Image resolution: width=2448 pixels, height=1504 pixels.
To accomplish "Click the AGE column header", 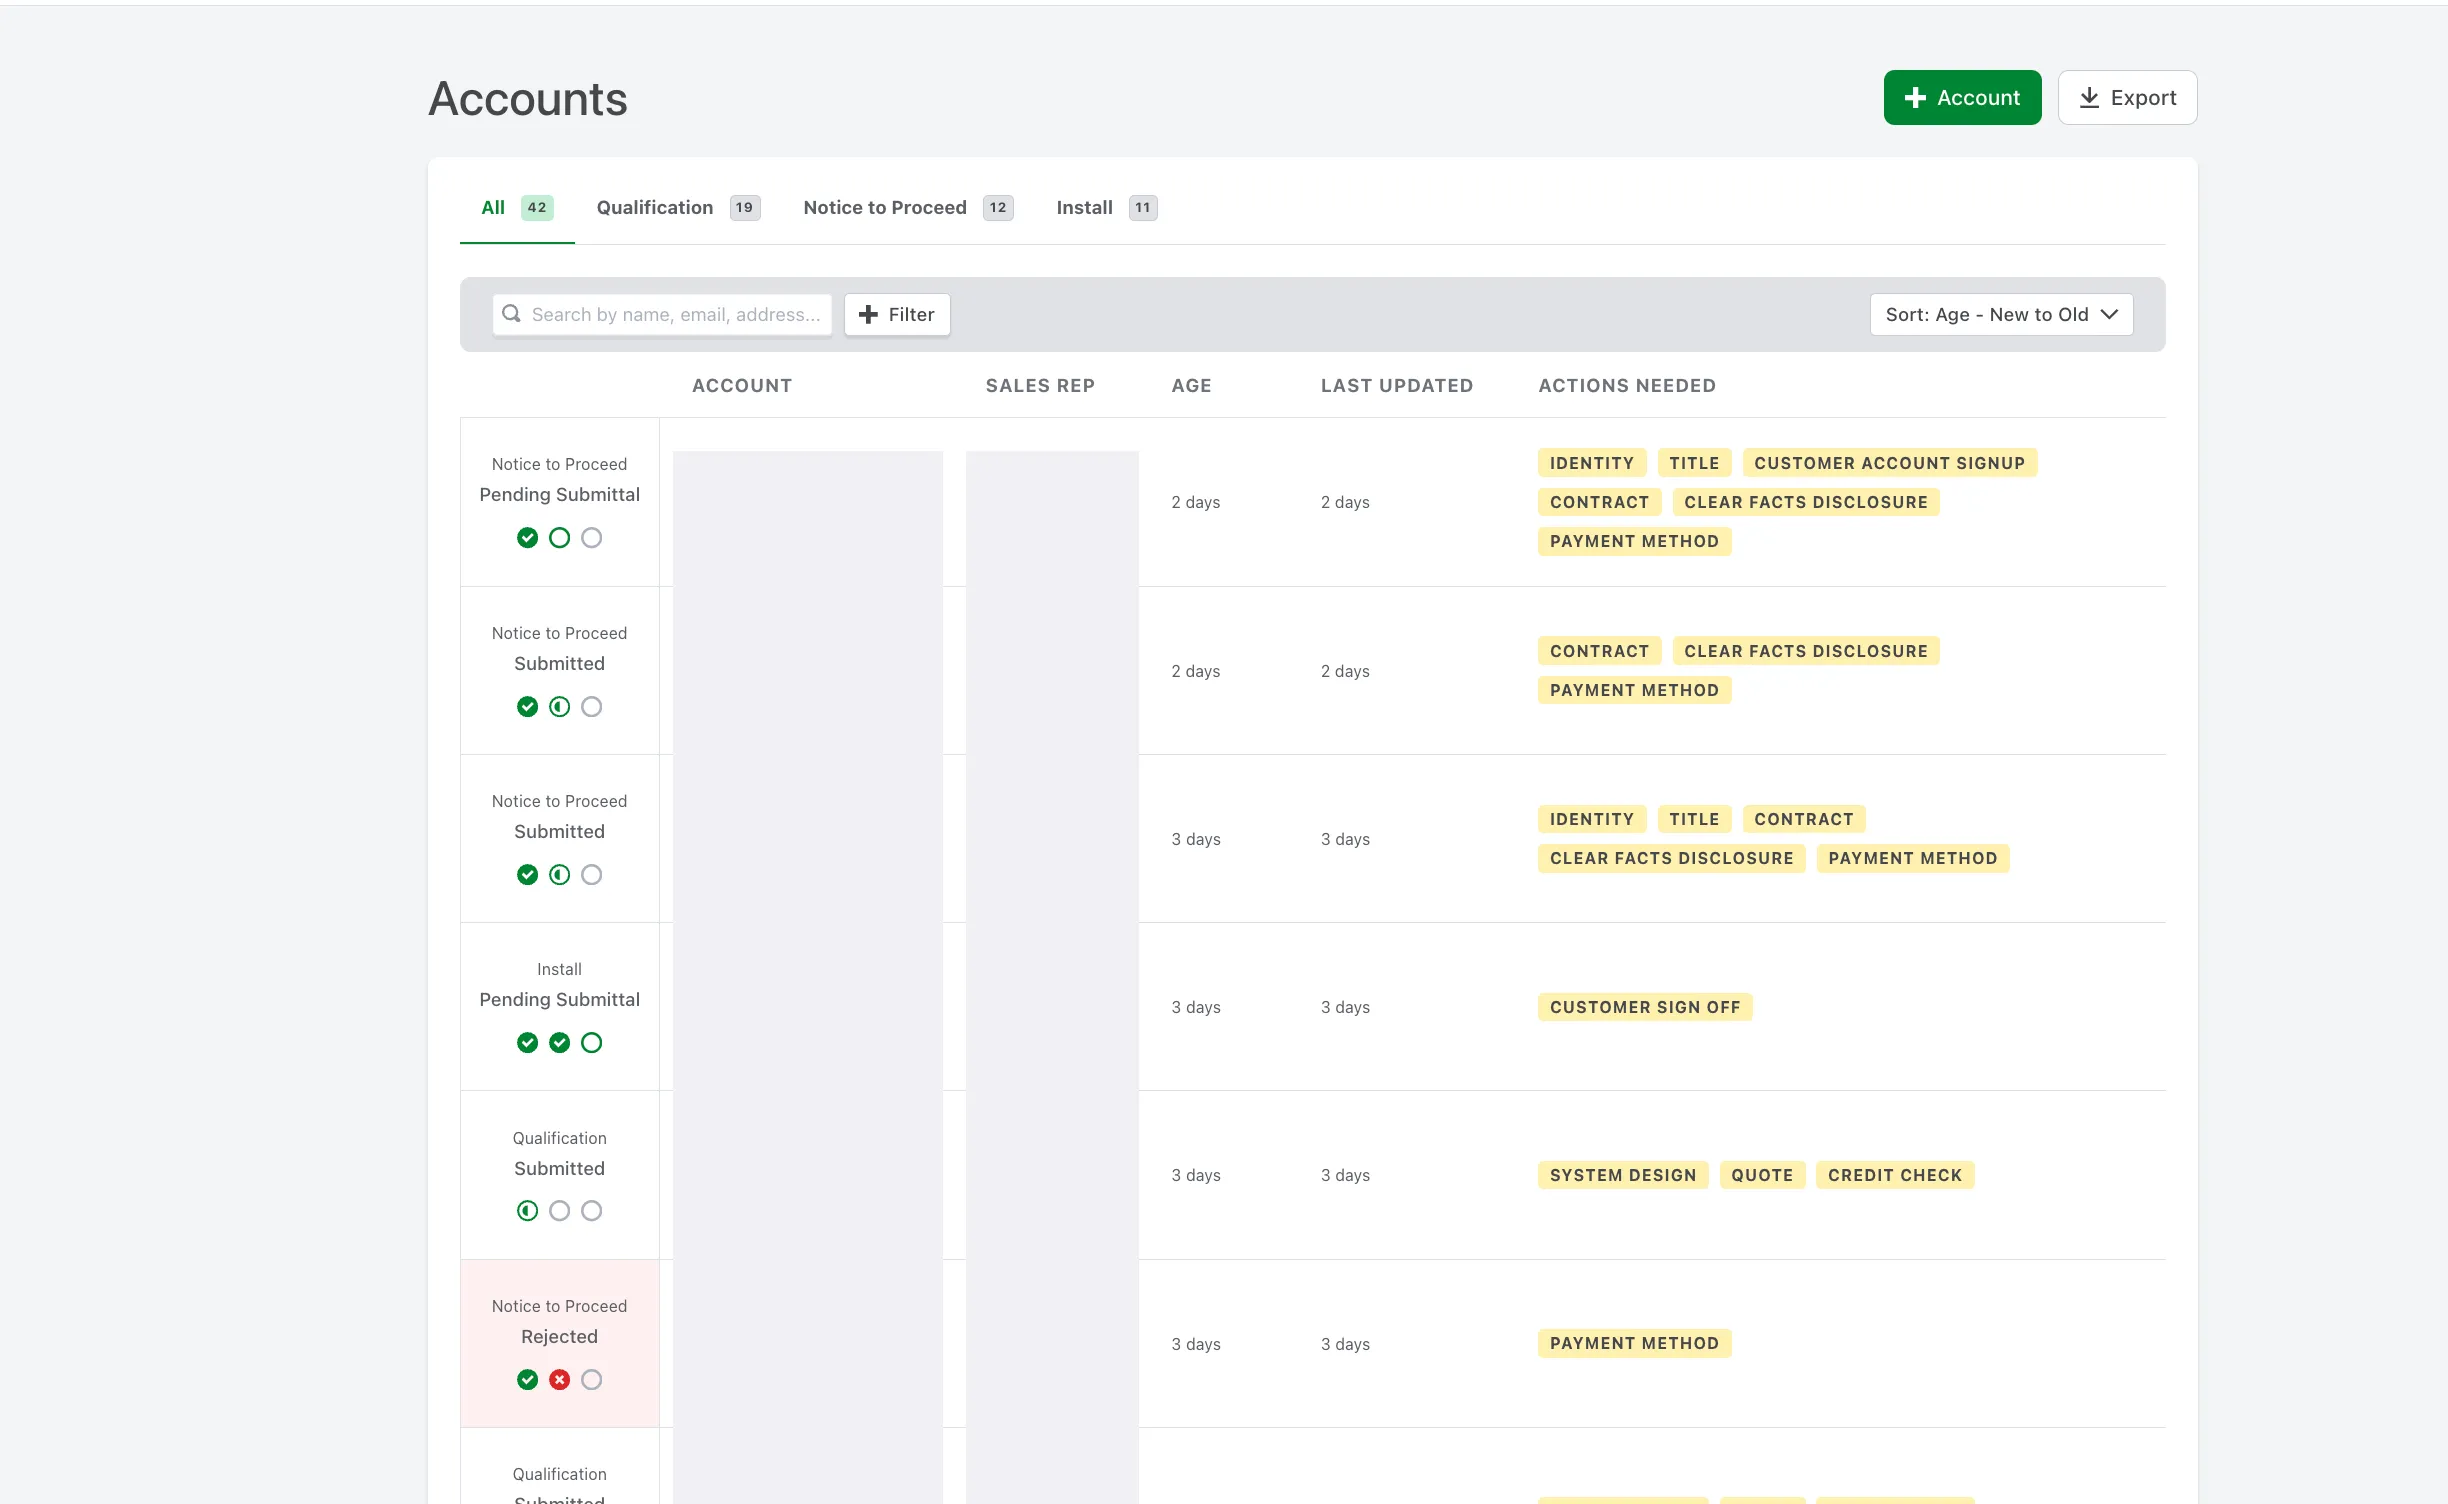I will [1191, 385].
